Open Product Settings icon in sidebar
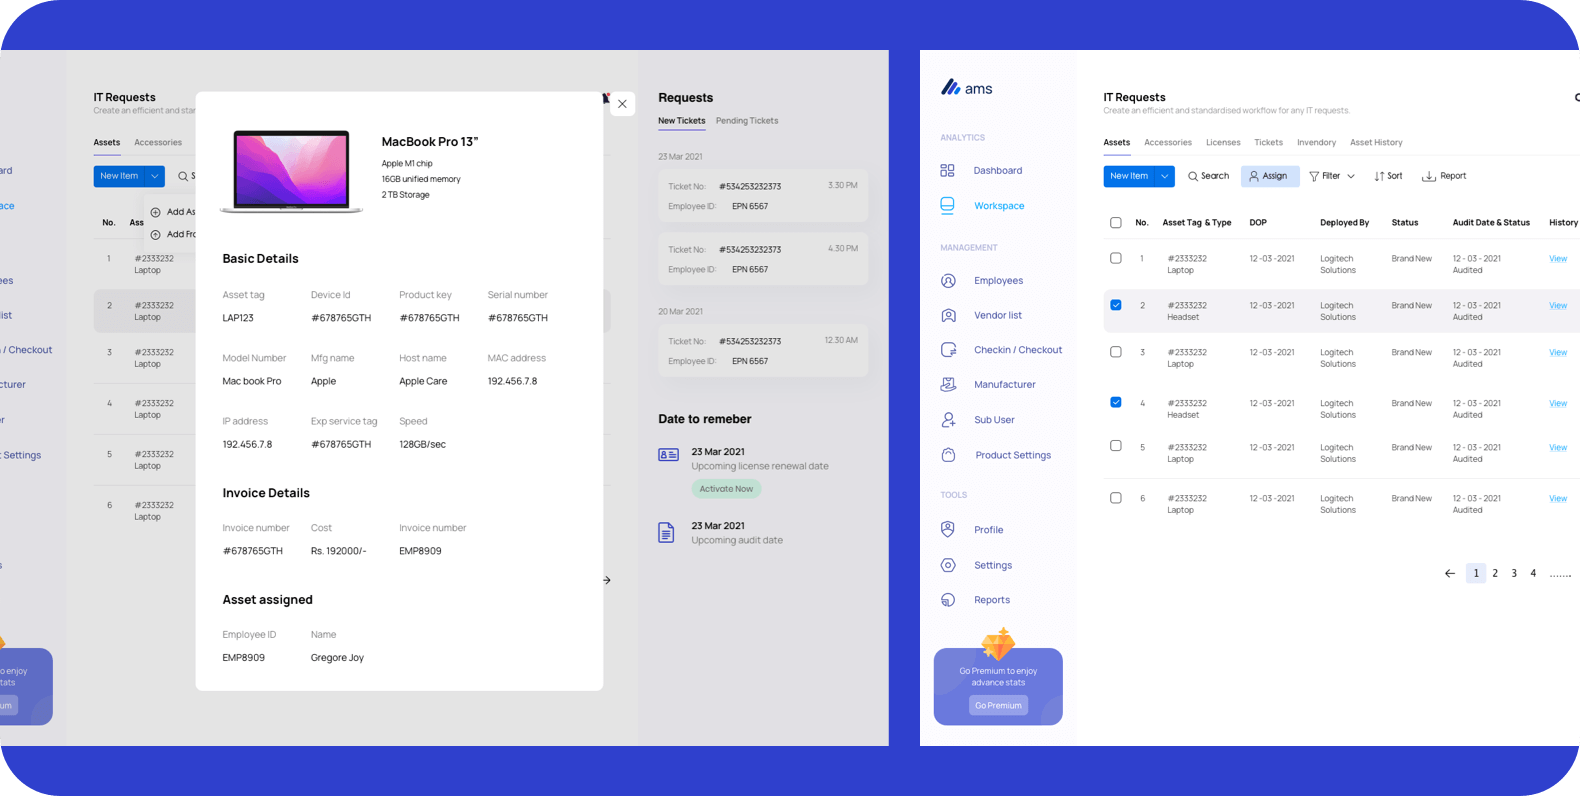 (x=948, y=455)
